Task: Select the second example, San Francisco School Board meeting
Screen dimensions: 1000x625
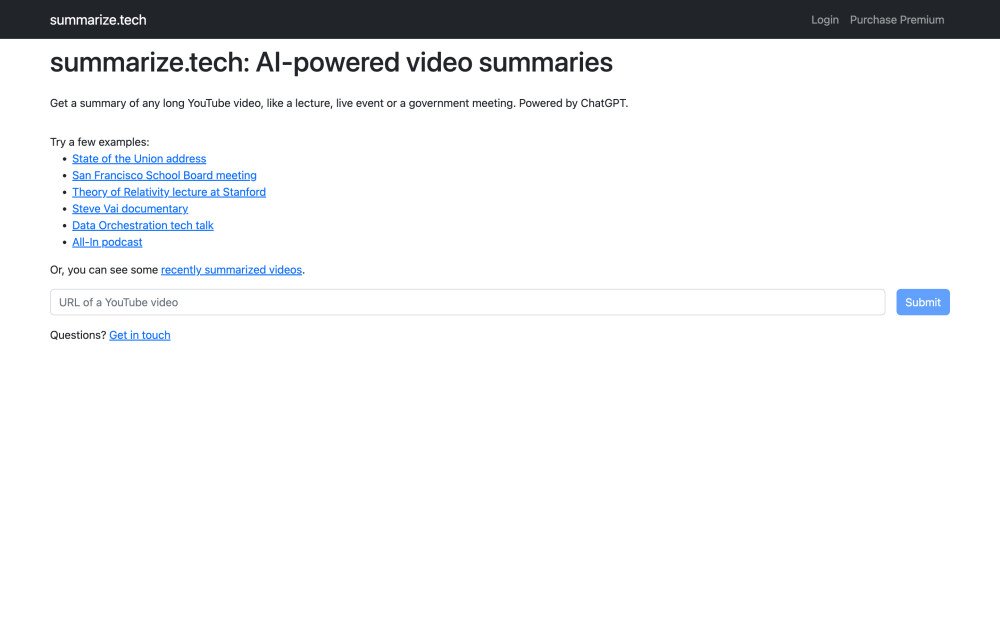Action: [x=164, y=175]
